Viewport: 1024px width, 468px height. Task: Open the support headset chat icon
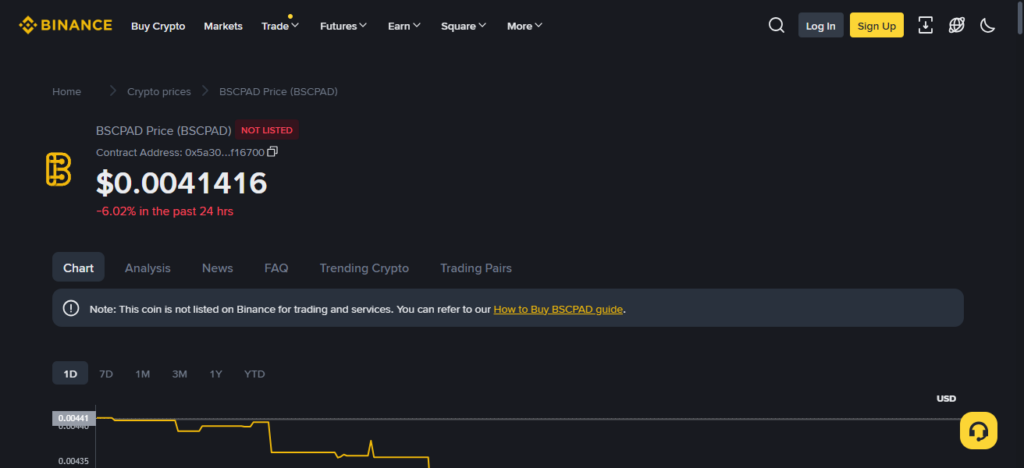(978, 430)
